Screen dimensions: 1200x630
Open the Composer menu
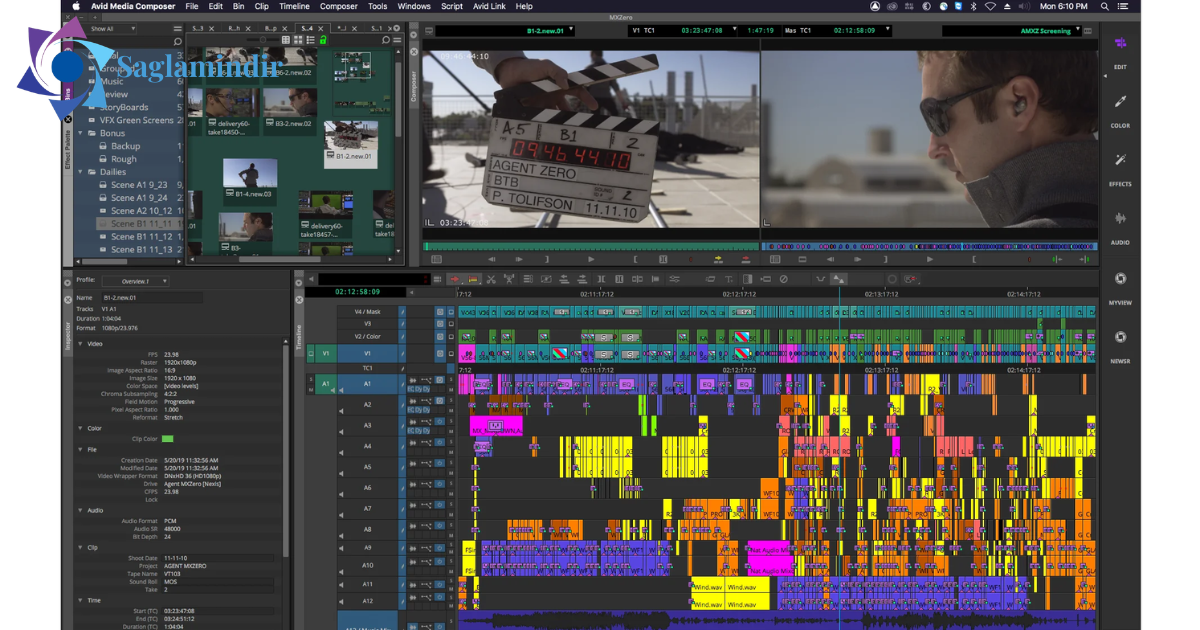point(339,6)
